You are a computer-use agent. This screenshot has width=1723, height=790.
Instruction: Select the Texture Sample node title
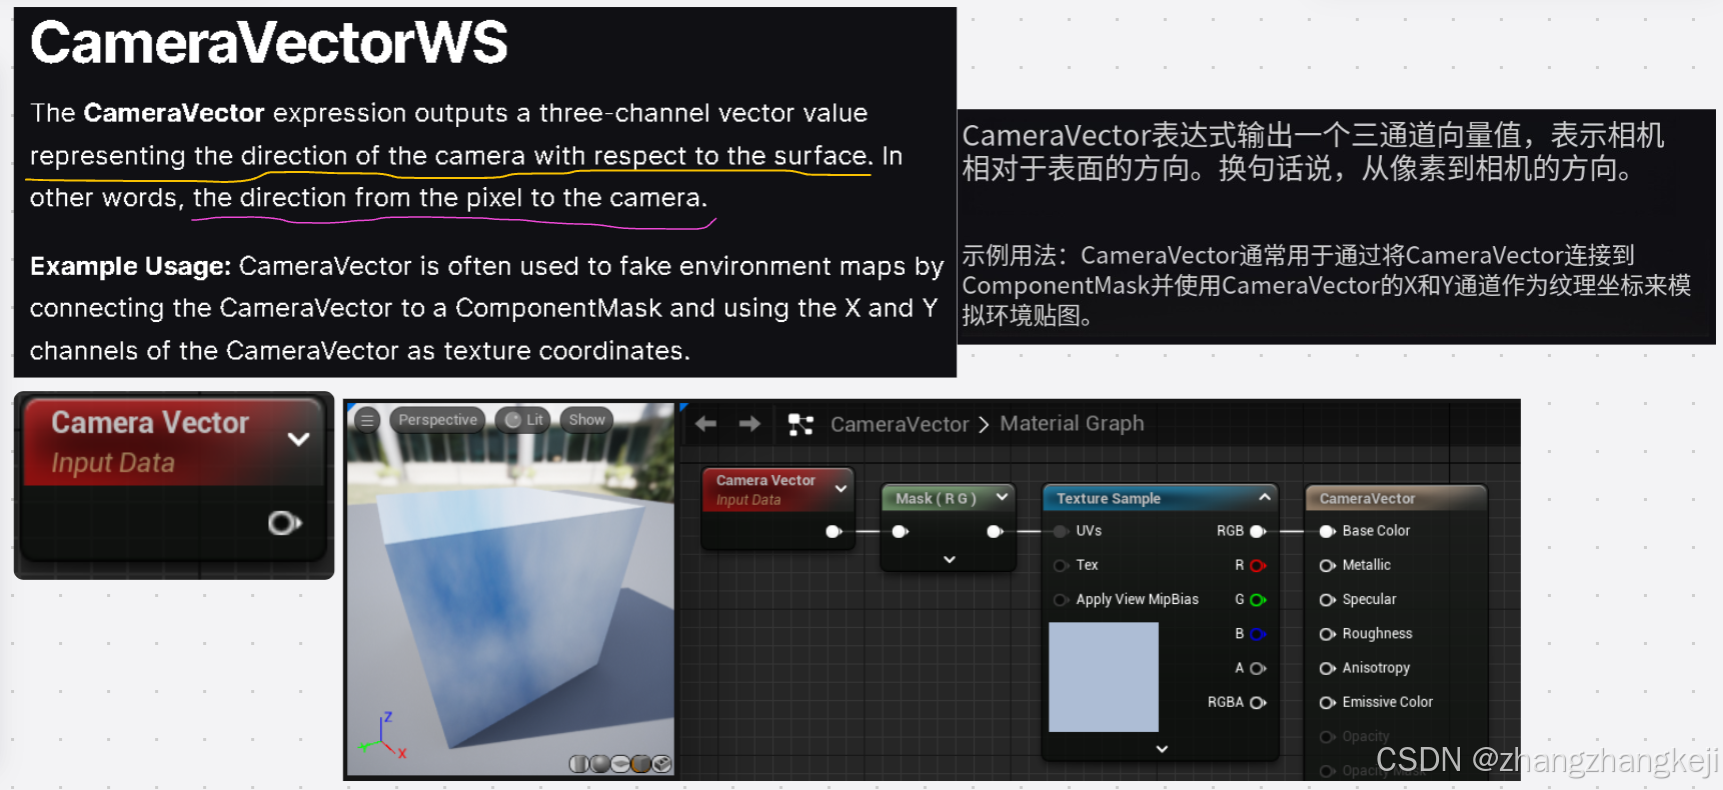point(1108,498)
